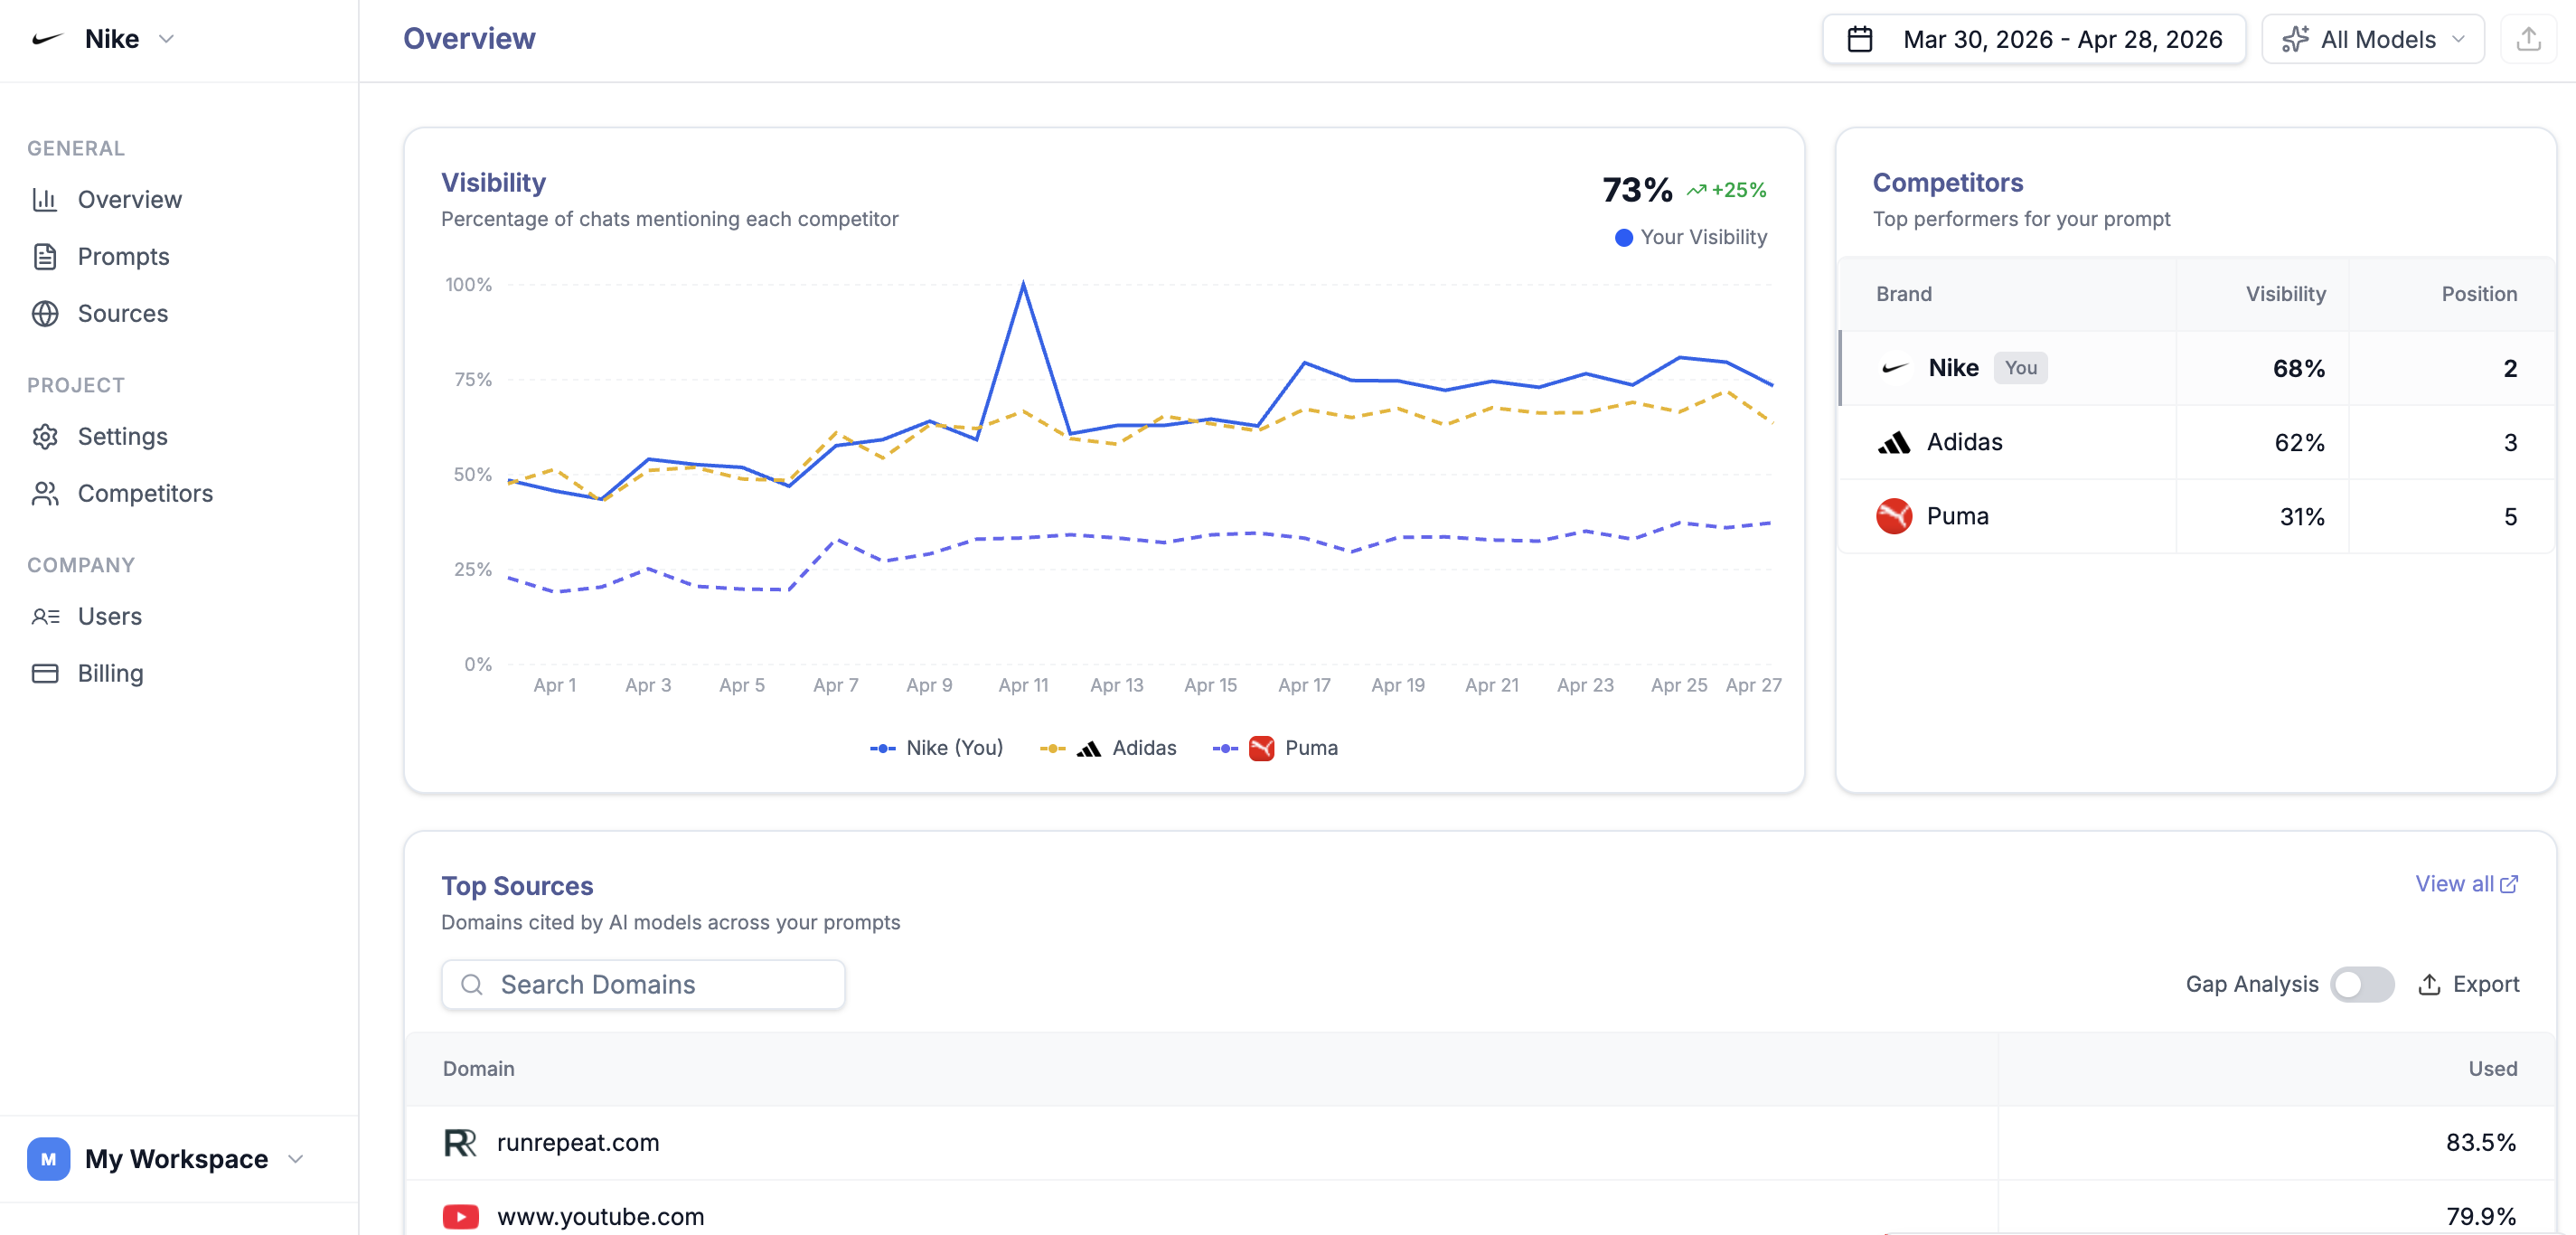Toggle Nike (You) series in chart legend

point(936,748)
